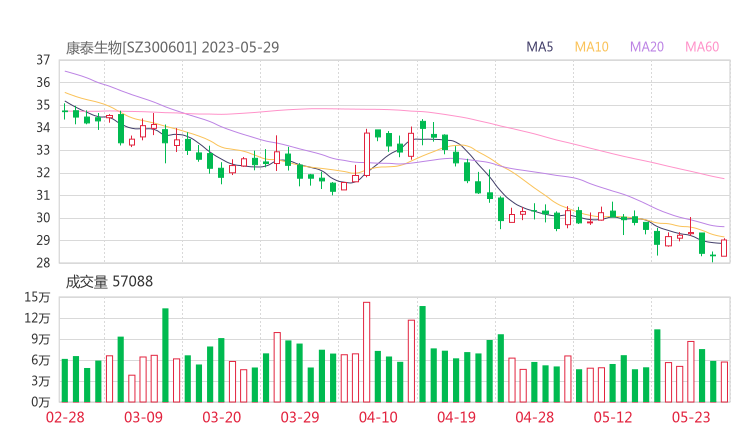The width and height of the screenshot is (740, 440).
Task: Select the last red candlestick at chart's right edge
Action: (724, 248)
